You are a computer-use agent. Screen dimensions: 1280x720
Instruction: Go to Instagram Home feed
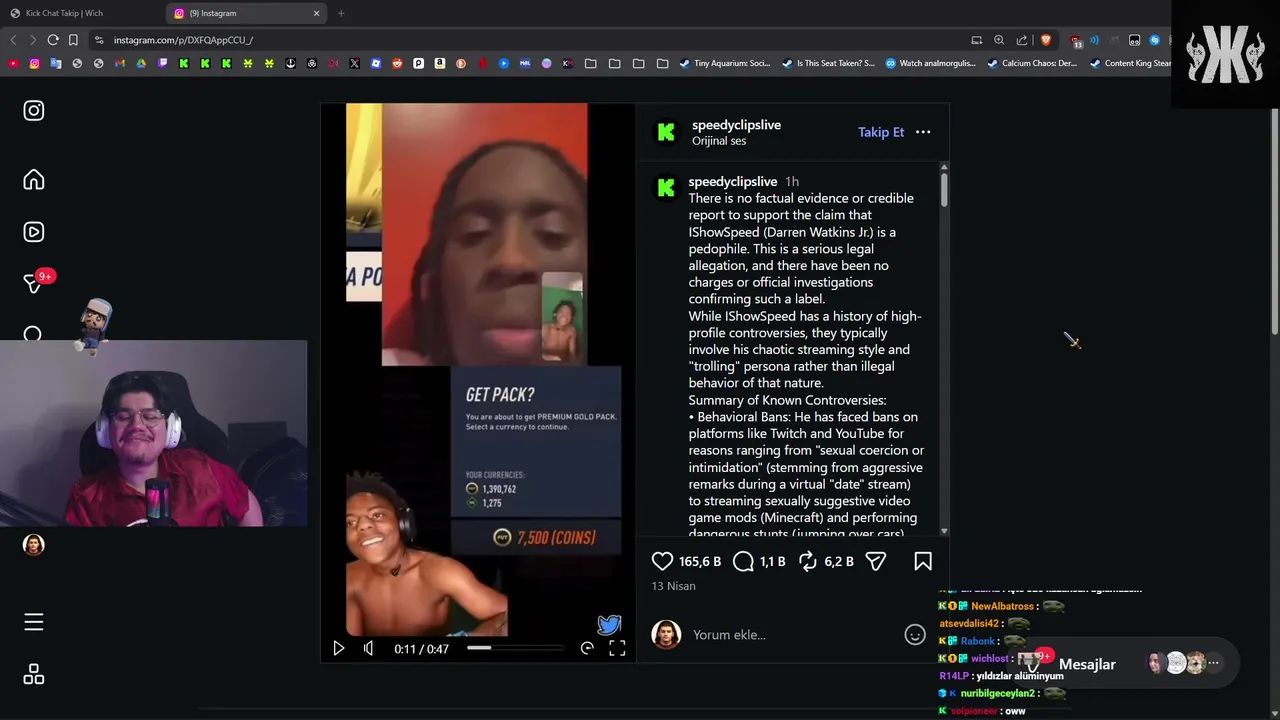[x=34, y=179]
